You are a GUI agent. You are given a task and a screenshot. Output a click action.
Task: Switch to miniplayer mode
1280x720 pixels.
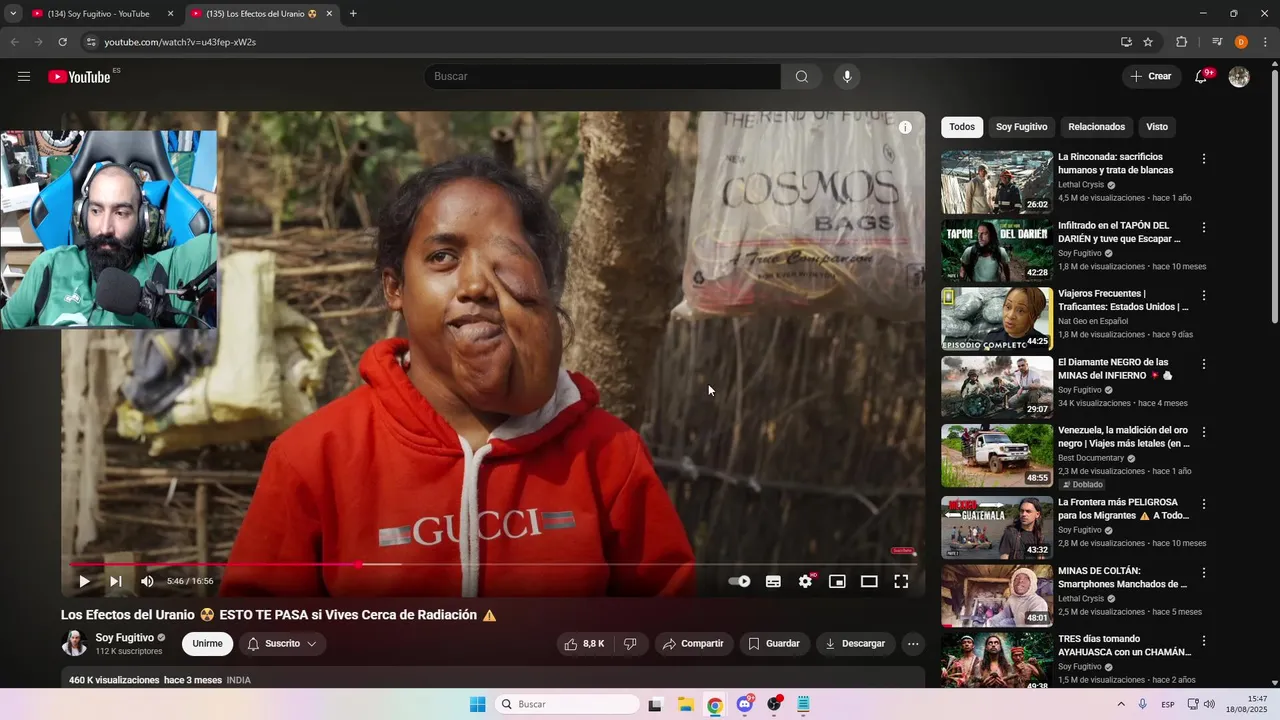837,581
